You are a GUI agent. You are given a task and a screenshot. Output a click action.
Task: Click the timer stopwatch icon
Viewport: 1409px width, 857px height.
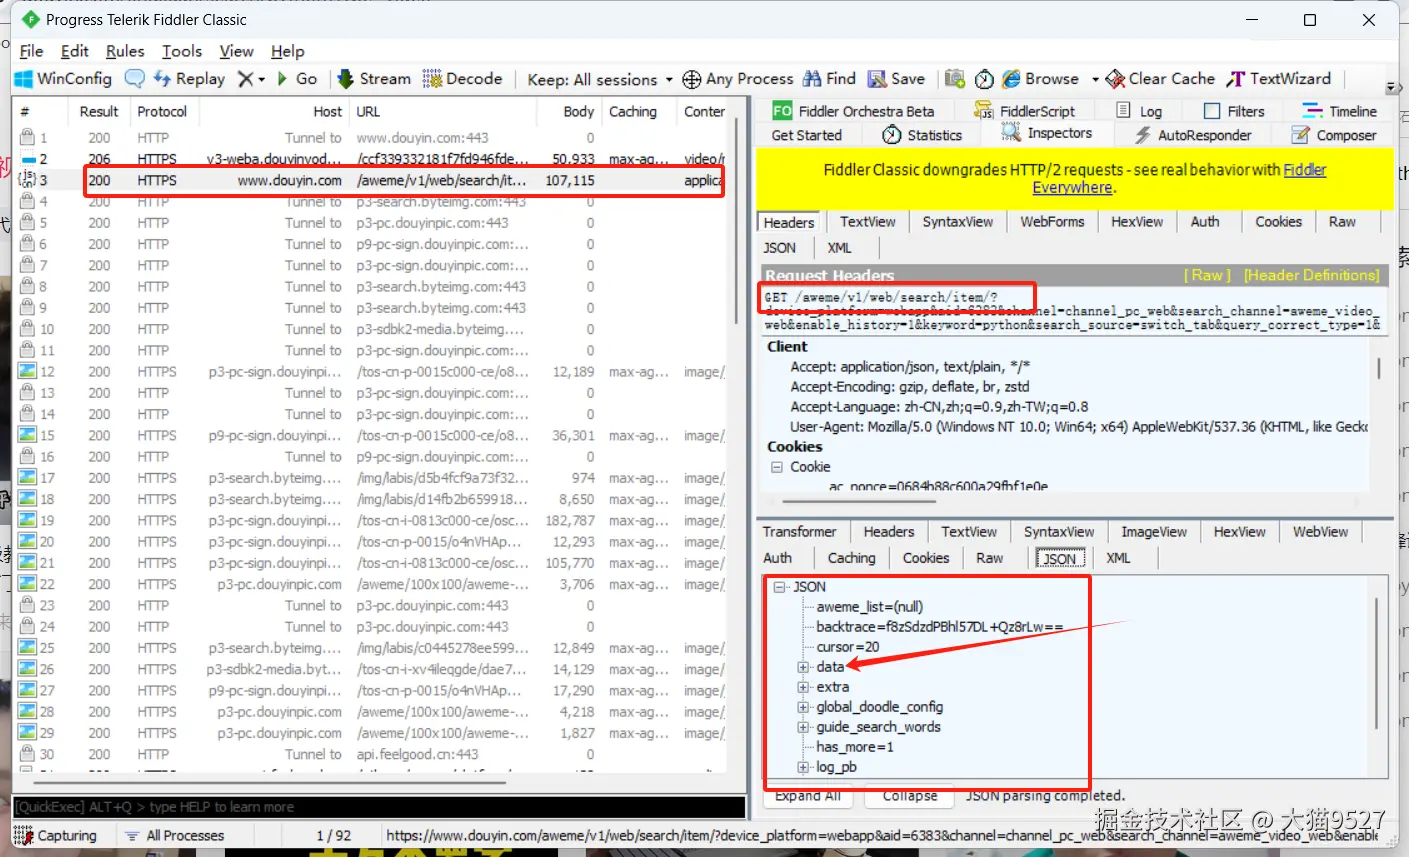984,79
